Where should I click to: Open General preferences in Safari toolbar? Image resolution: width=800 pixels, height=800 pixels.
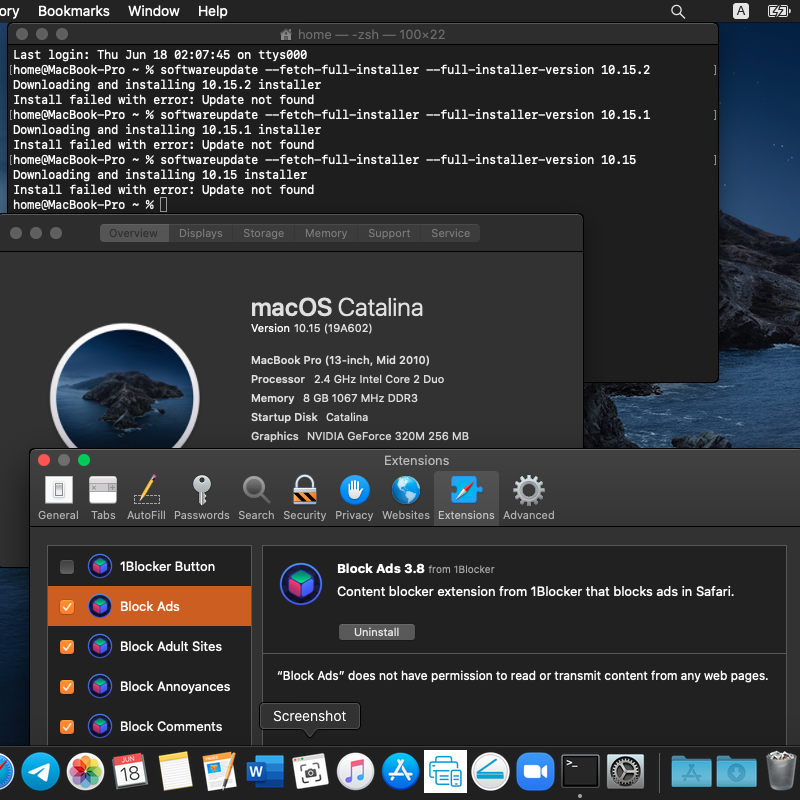[x=58, y=498]
